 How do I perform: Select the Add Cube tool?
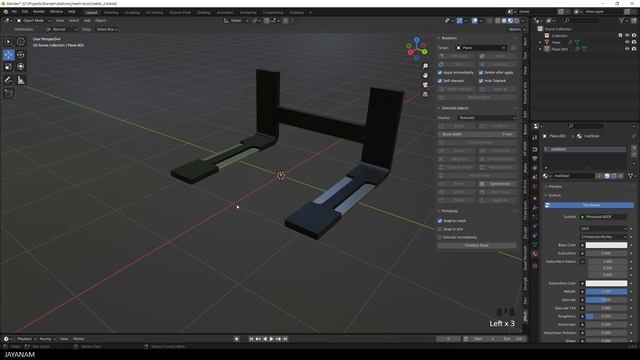click(x=9, y=93)
